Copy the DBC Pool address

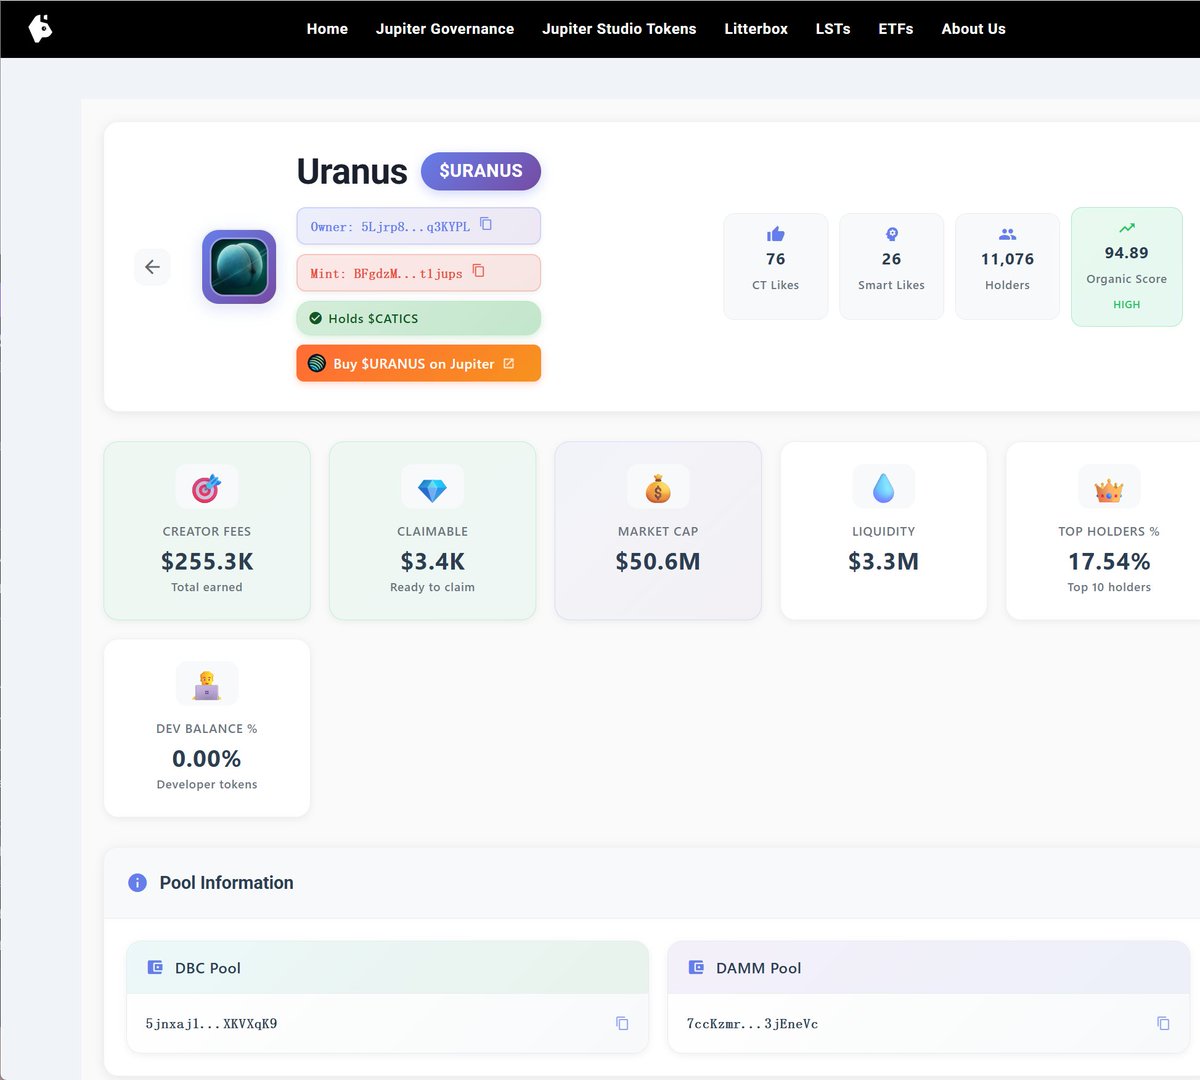(622, 1023)
